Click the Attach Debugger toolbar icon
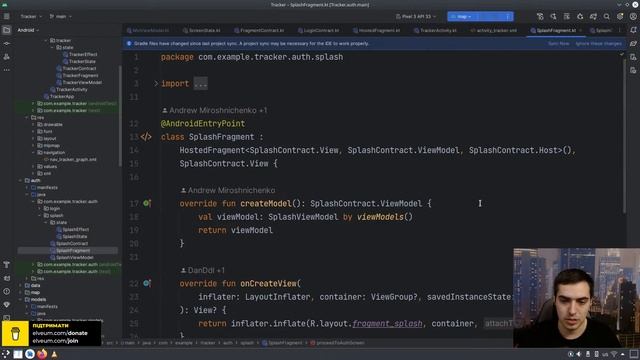This screenshot has height=360, width=640. 580,16
